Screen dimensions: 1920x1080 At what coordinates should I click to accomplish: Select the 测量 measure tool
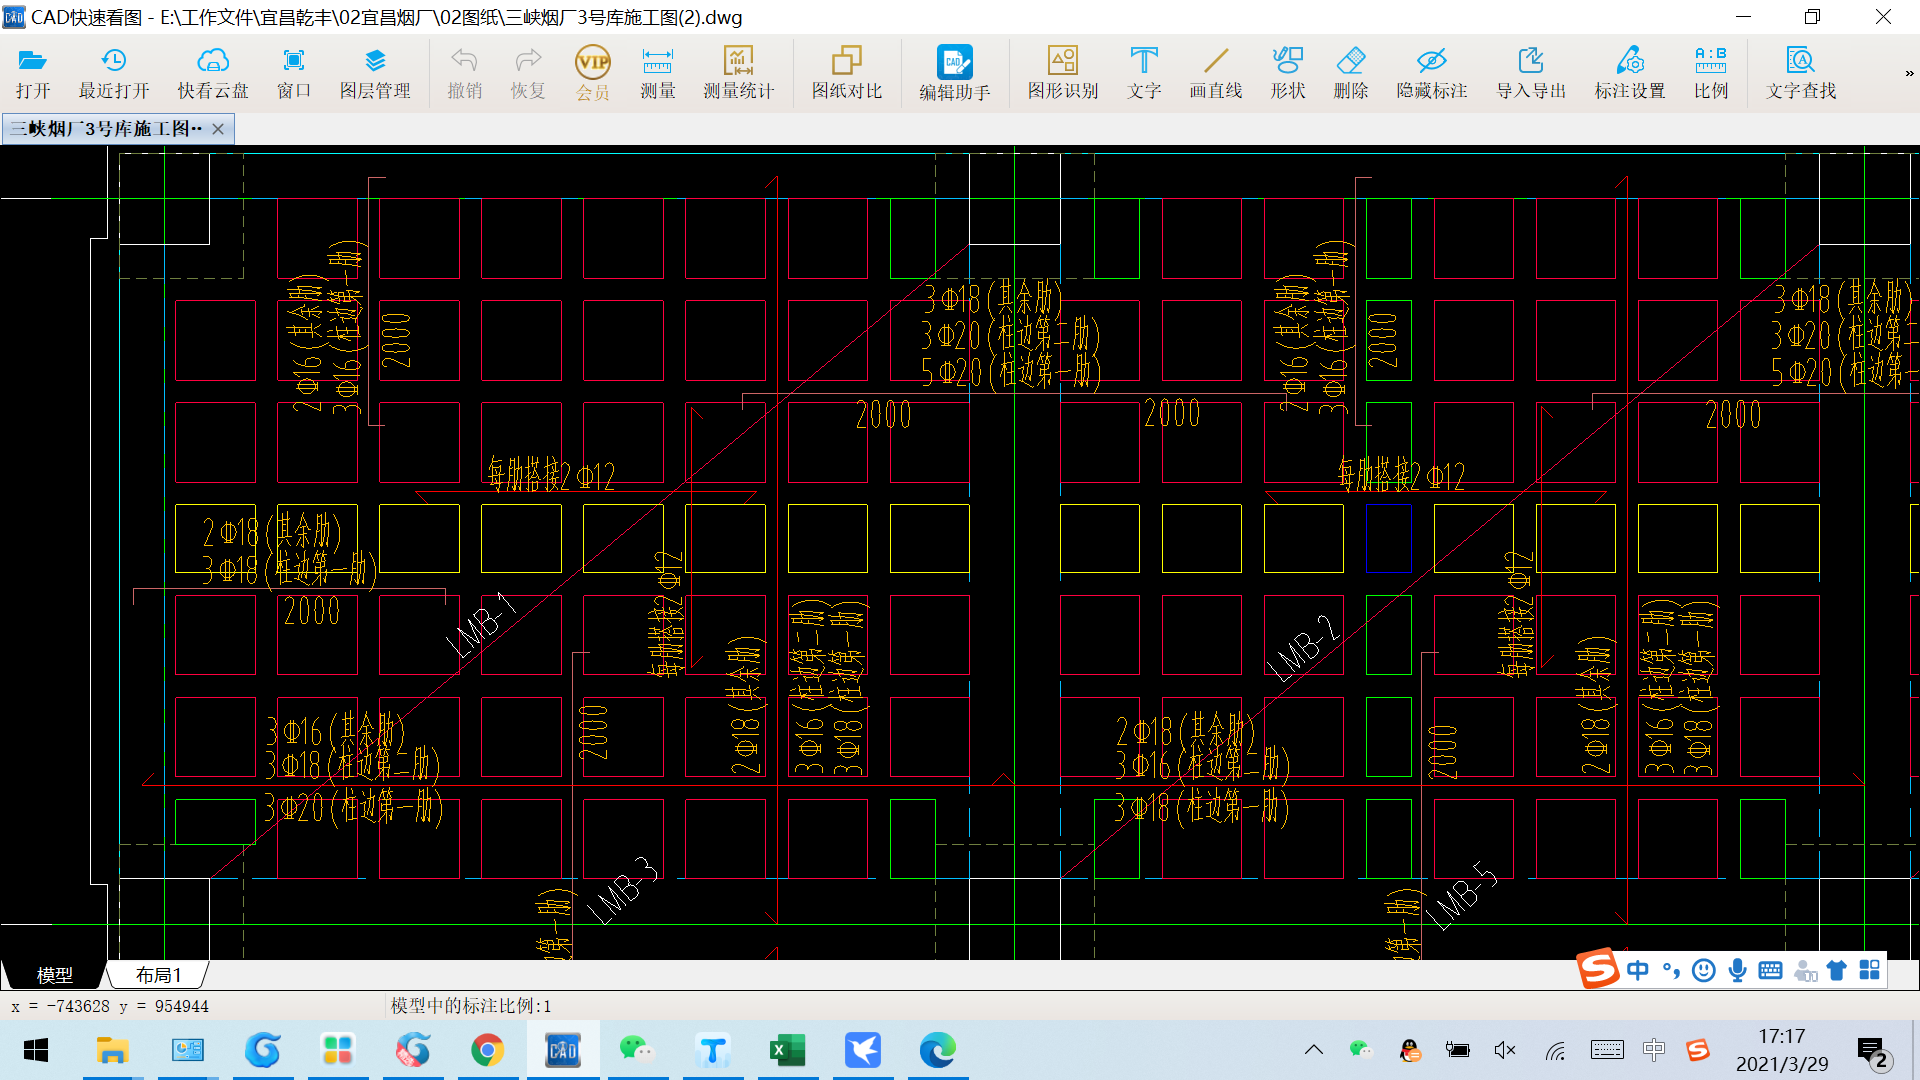(658, 73)
